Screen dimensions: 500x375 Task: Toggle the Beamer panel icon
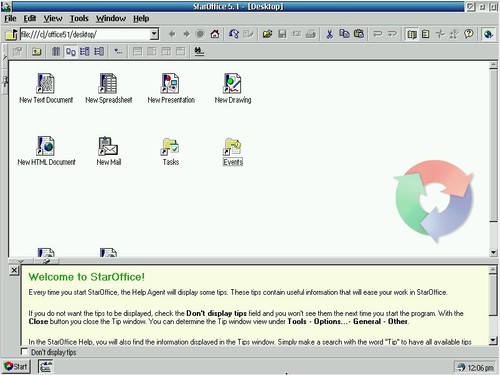click(x=426, y=34)
